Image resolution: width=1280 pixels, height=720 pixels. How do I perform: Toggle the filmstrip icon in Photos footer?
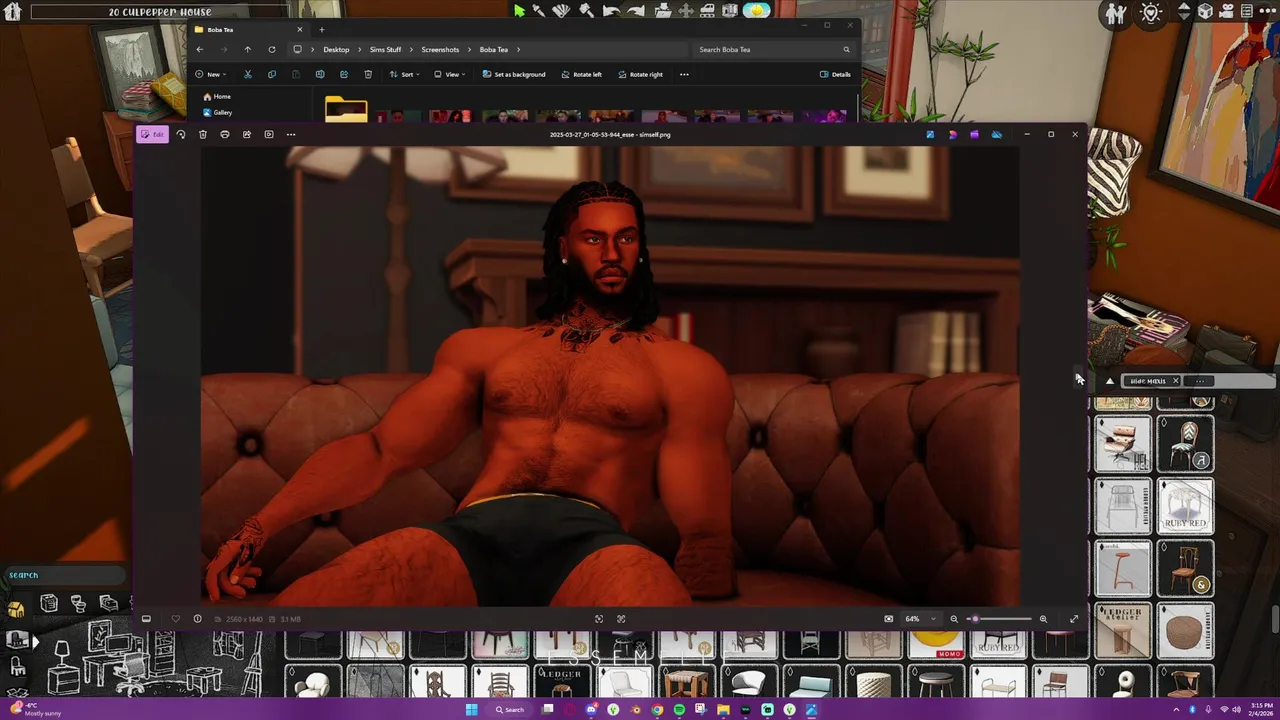click(146, 619)
